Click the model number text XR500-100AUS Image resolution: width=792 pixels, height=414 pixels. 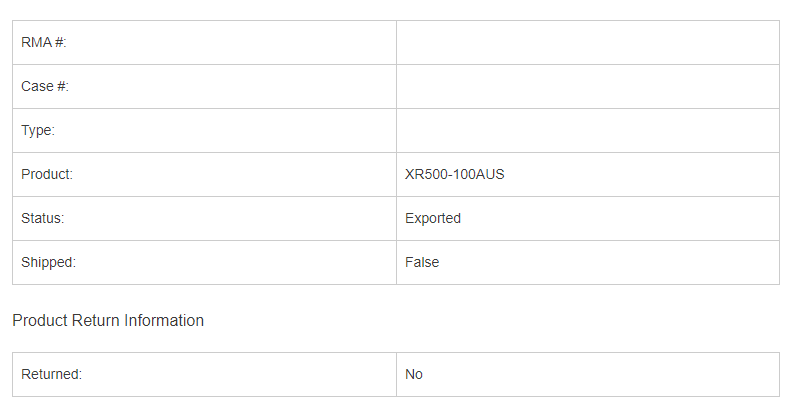[455, 174]
